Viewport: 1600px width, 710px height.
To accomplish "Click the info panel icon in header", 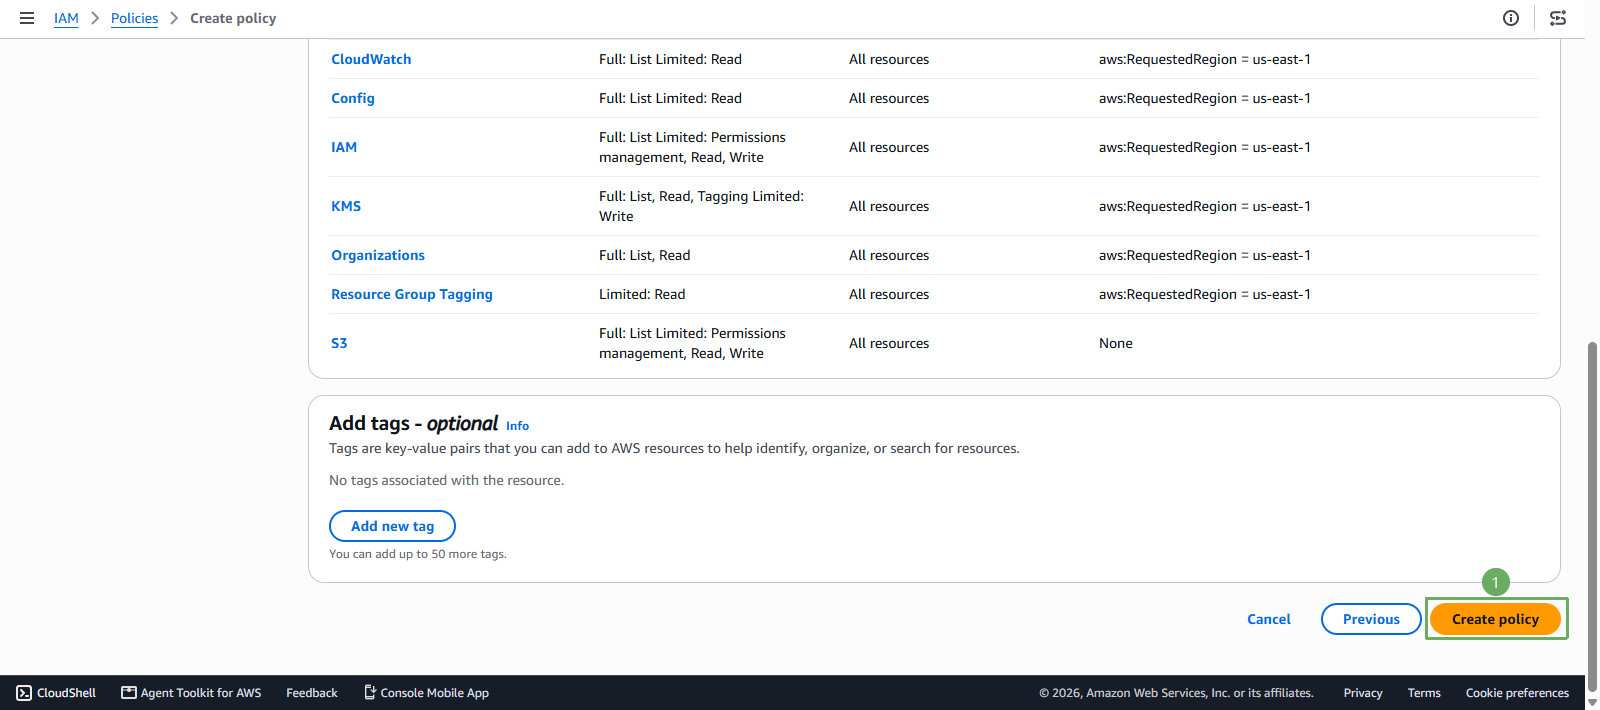I will click(1511, 18).
